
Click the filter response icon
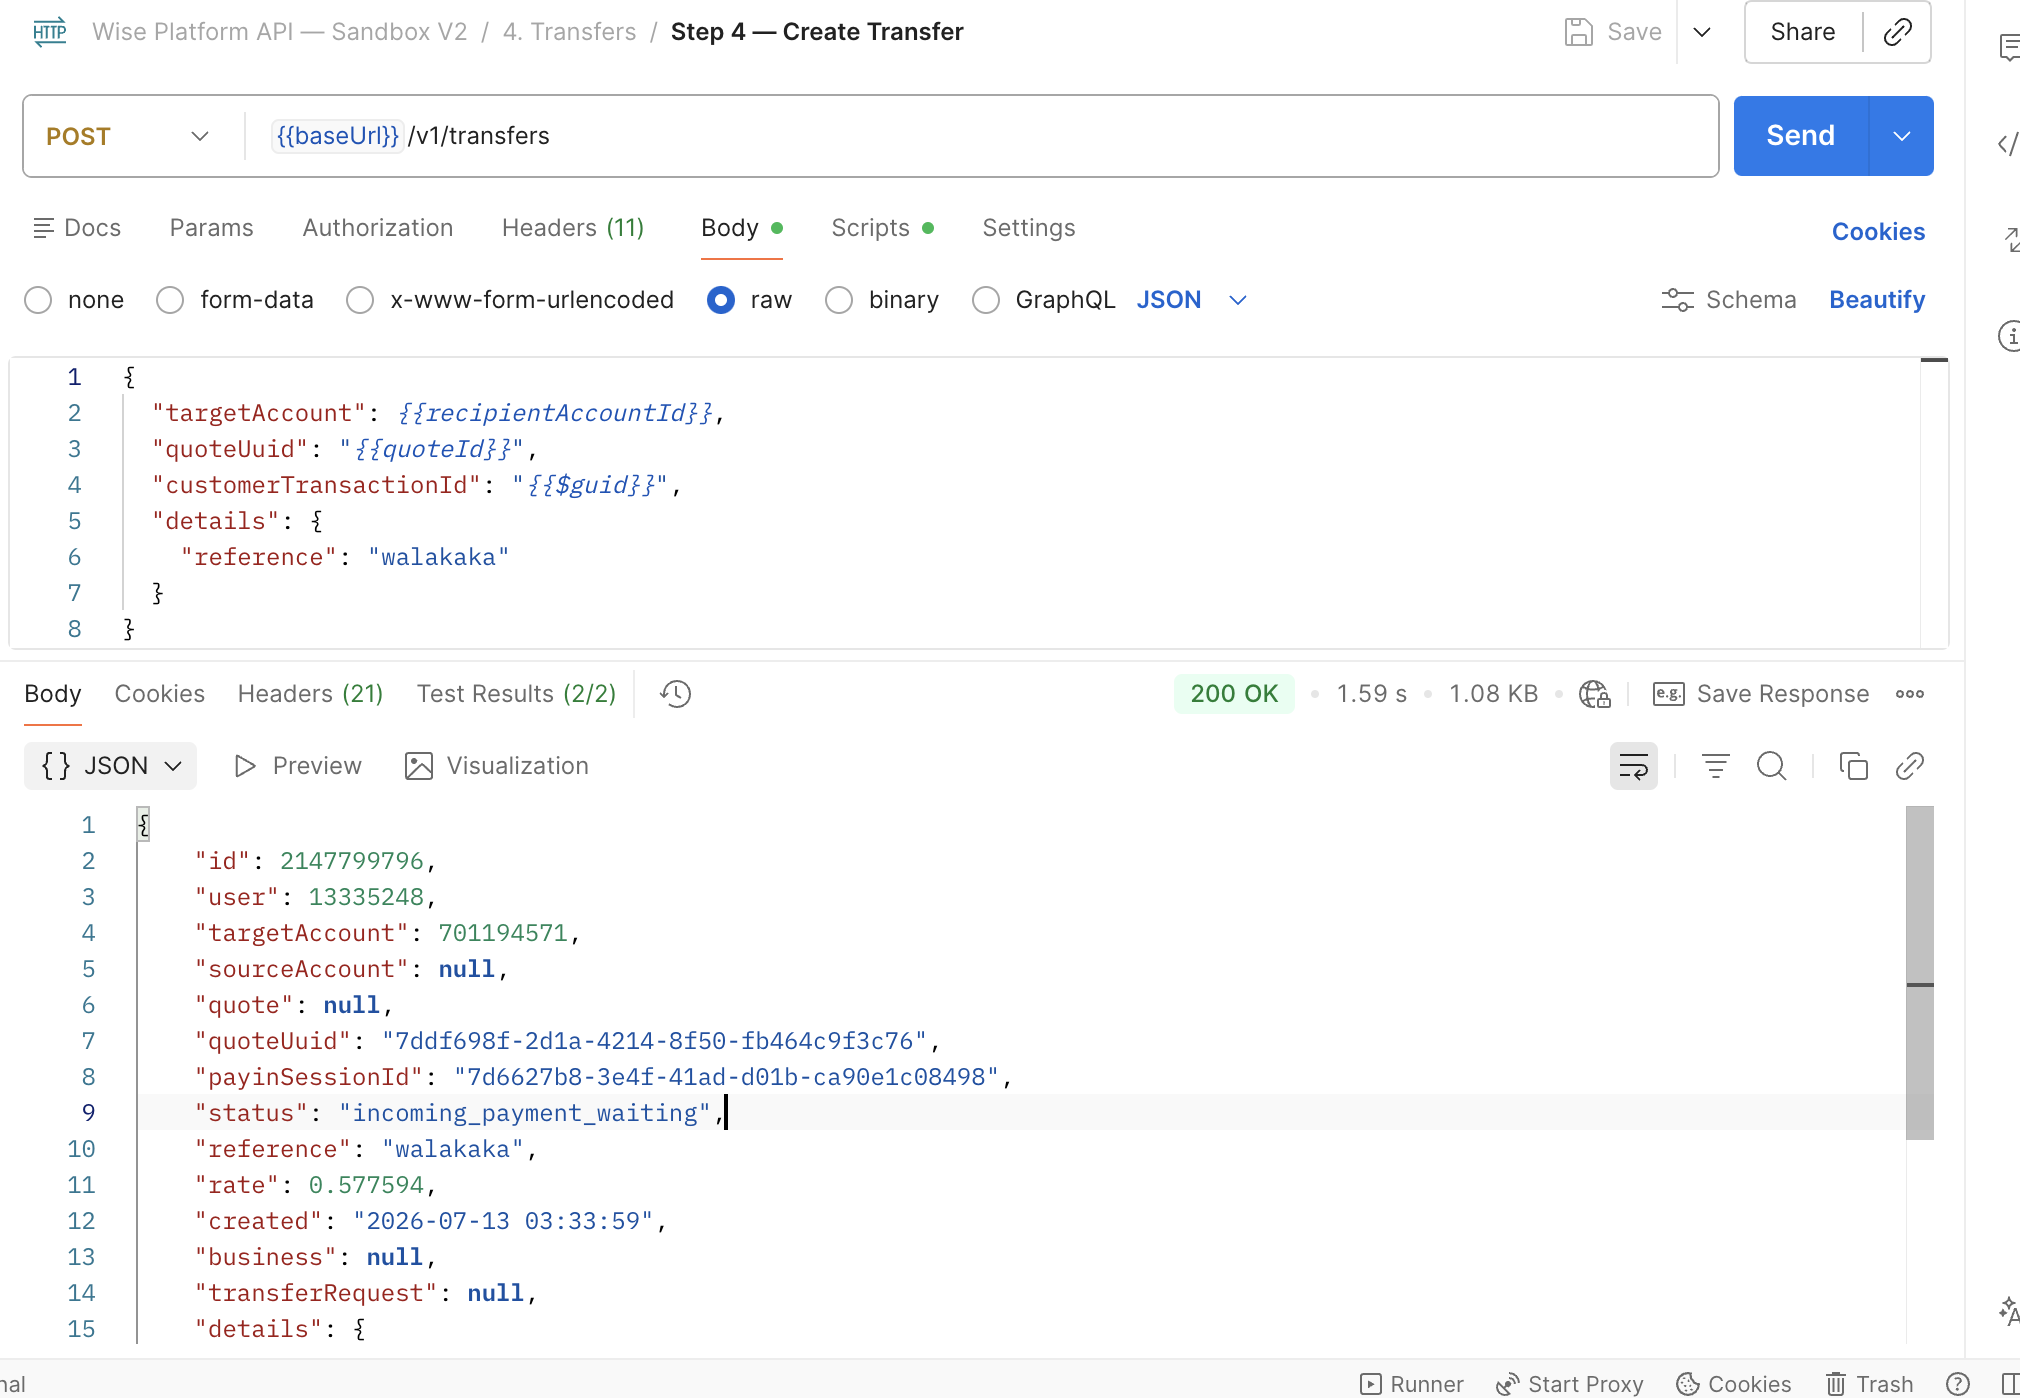(x=1715, y=766)
